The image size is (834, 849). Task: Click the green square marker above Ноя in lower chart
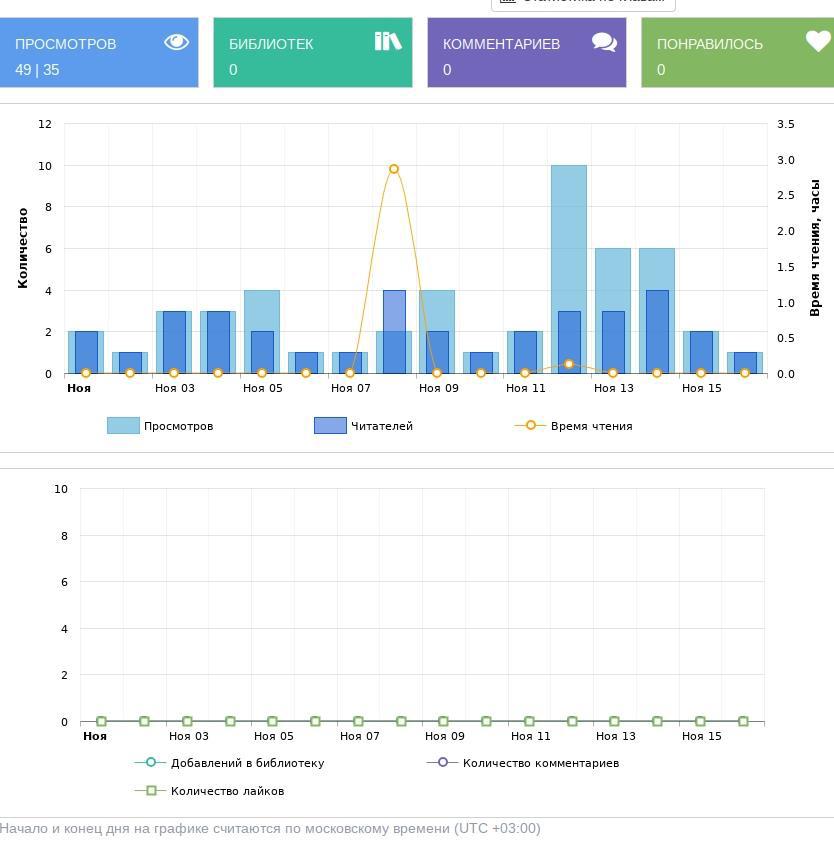pyautogui.click(x=101, y=721)
